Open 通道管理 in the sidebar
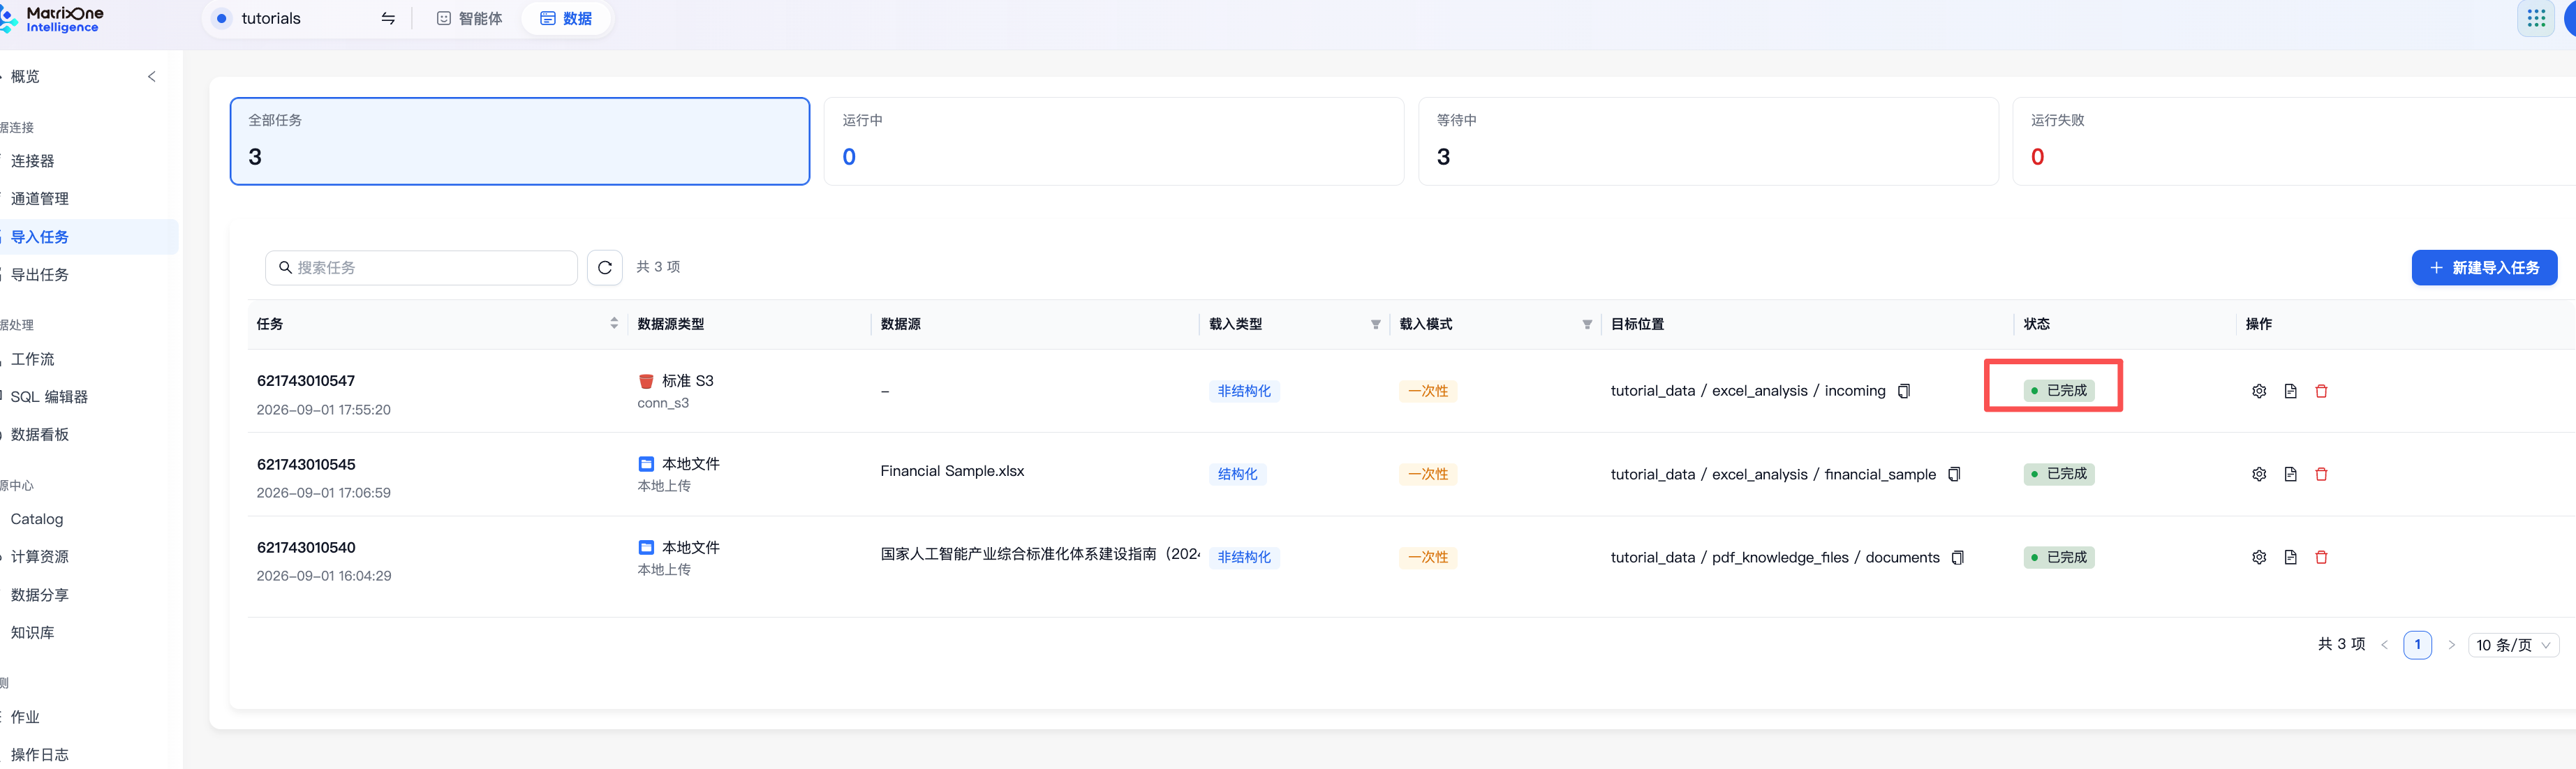 [40, 199]
